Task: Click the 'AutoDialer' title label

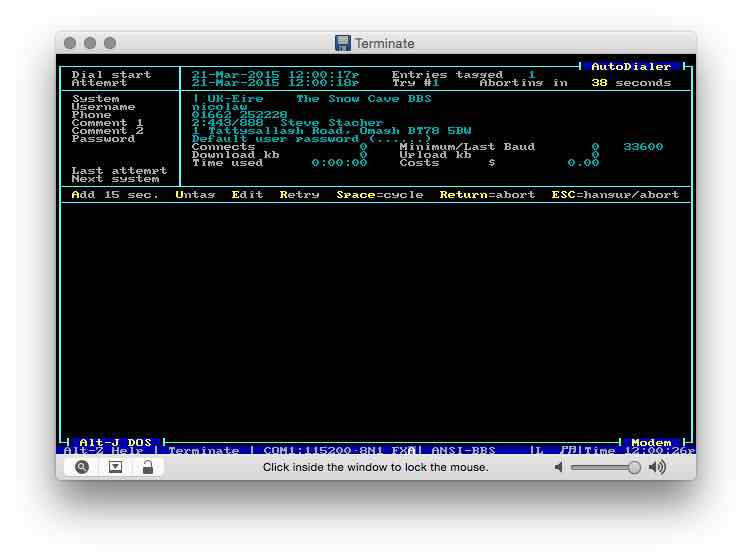Action: point(631,67)
